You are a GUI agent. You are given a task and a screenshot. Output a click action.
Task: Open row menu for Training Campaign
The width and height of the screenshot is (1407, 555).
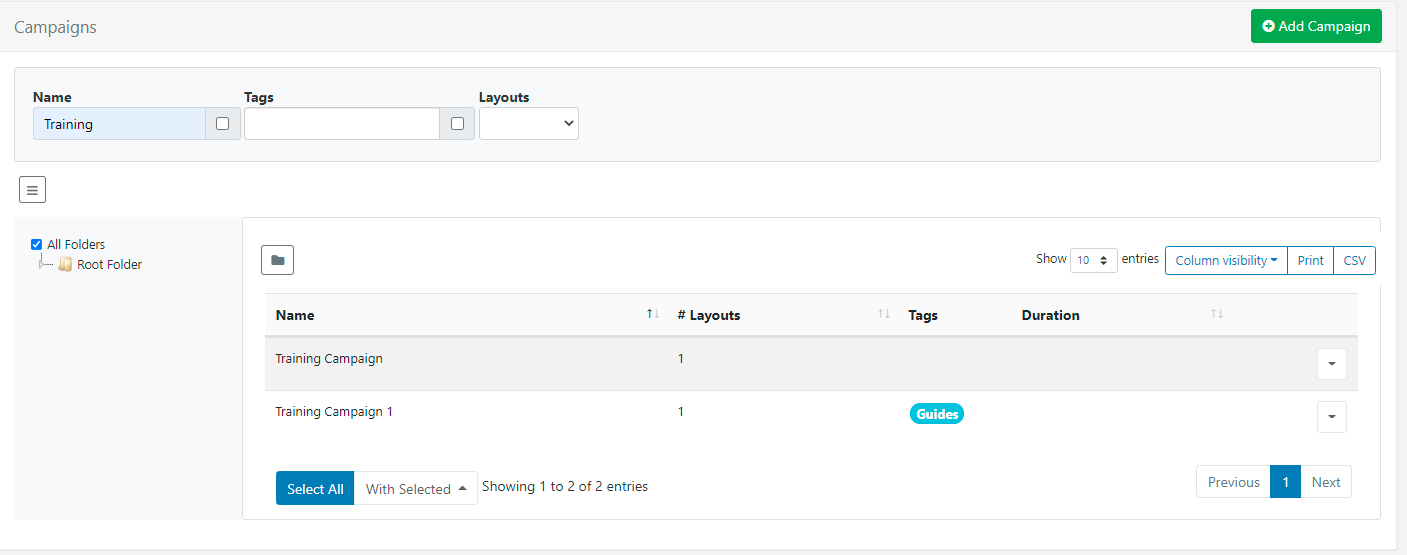tap(1331, 365)
